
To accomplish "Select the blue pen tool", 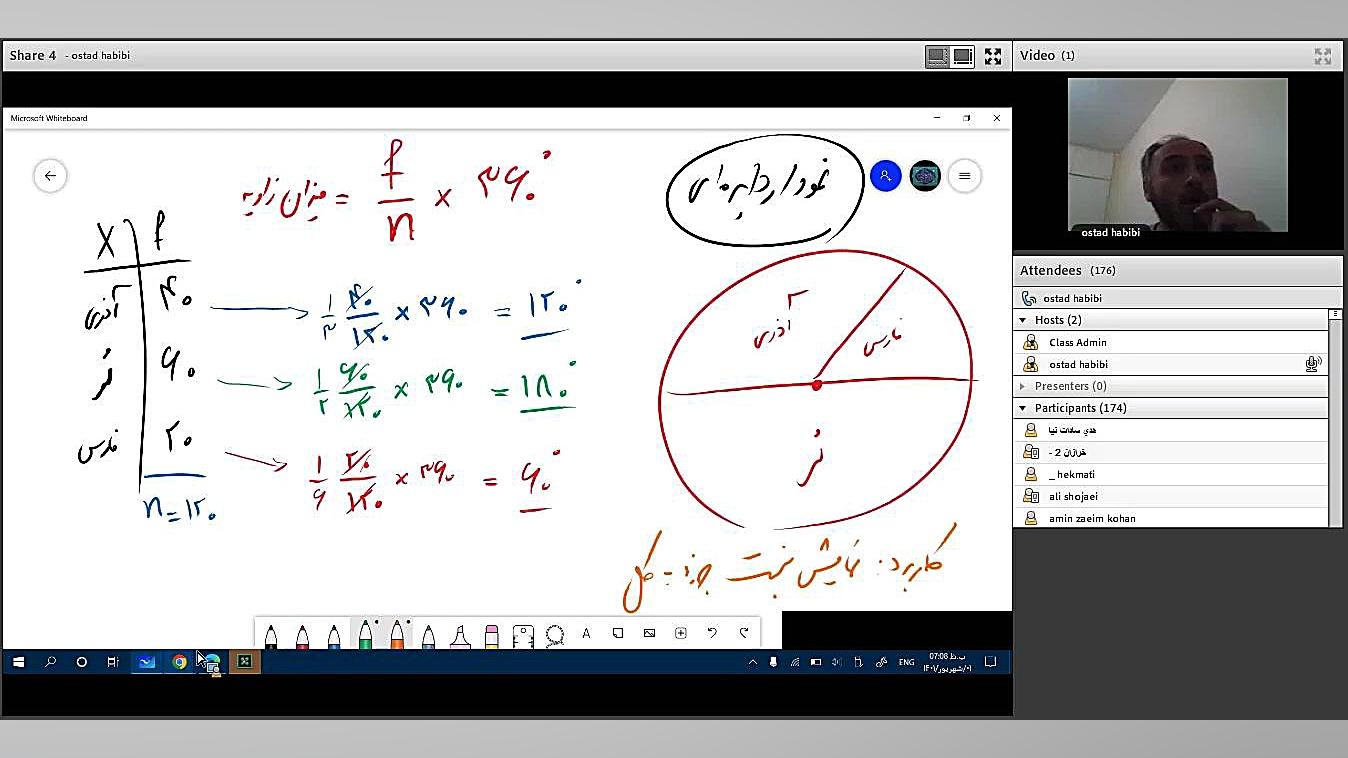I will click(x=334, y=636).
